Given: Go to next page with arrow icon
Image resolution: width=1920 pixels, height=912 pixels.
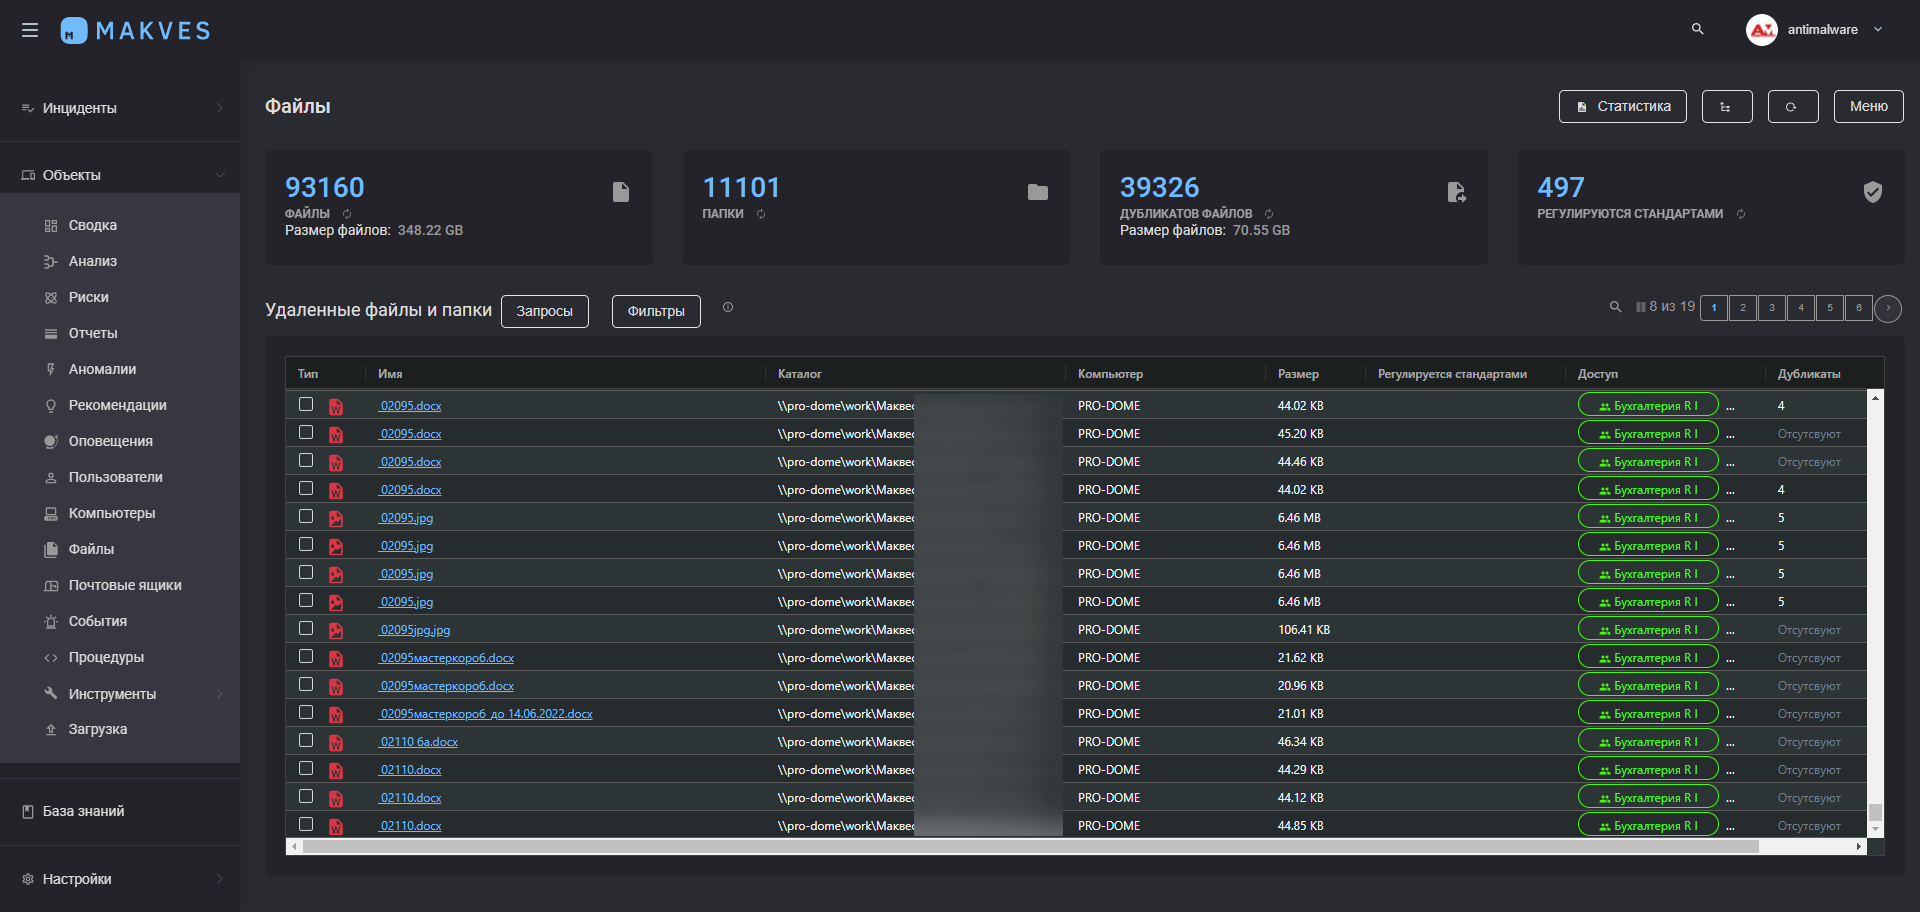Looking at the screenshot, I should [1887, 308].
